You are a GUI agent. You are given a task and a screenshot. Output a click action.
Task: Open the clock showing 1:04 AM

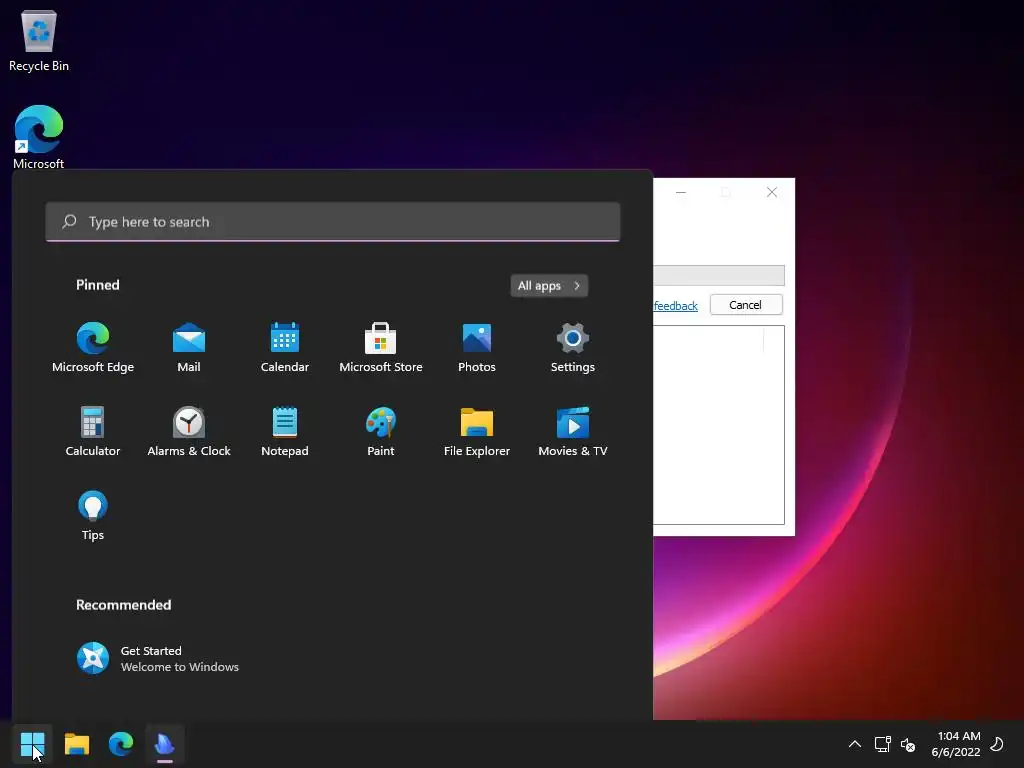[x=956, y=744]
